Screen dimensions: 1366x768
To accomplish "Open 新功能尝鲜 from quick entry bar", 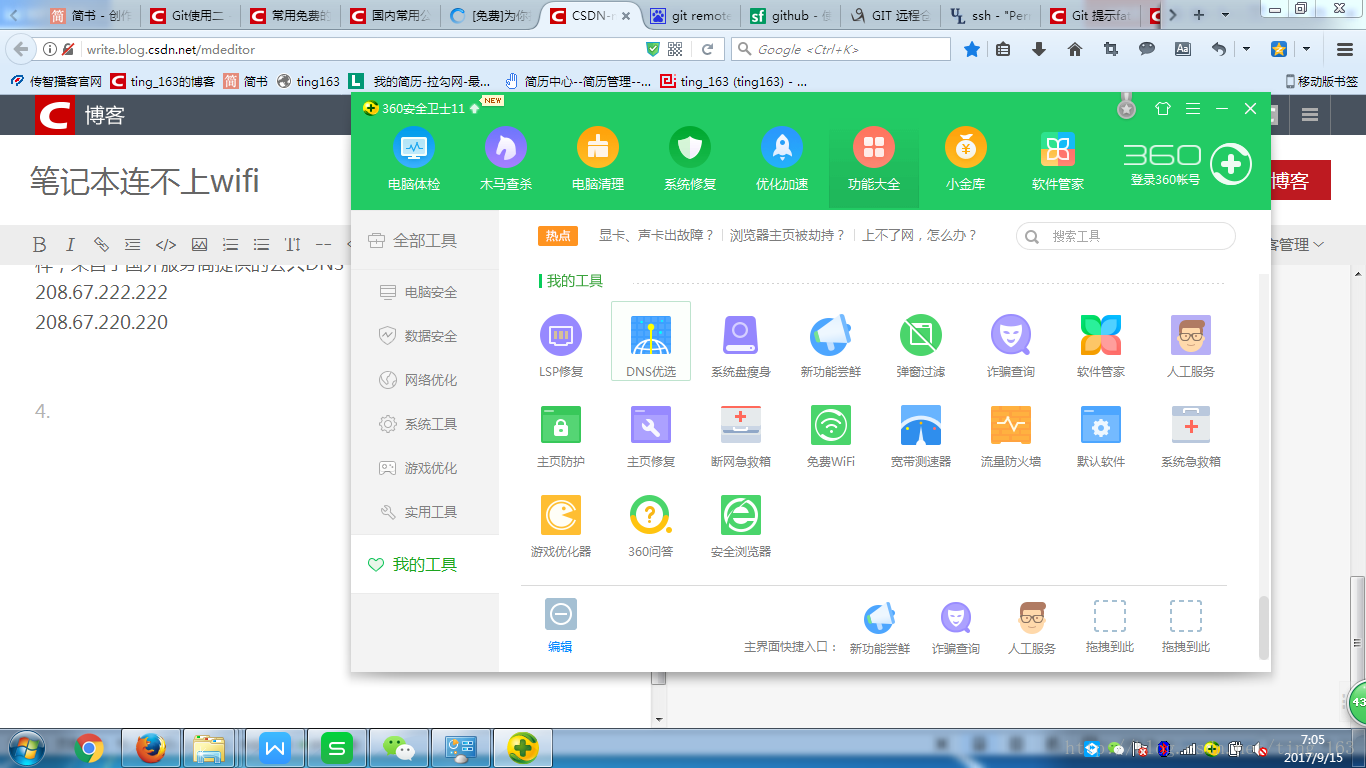I will pyautogui.click(x=880, y=628).
